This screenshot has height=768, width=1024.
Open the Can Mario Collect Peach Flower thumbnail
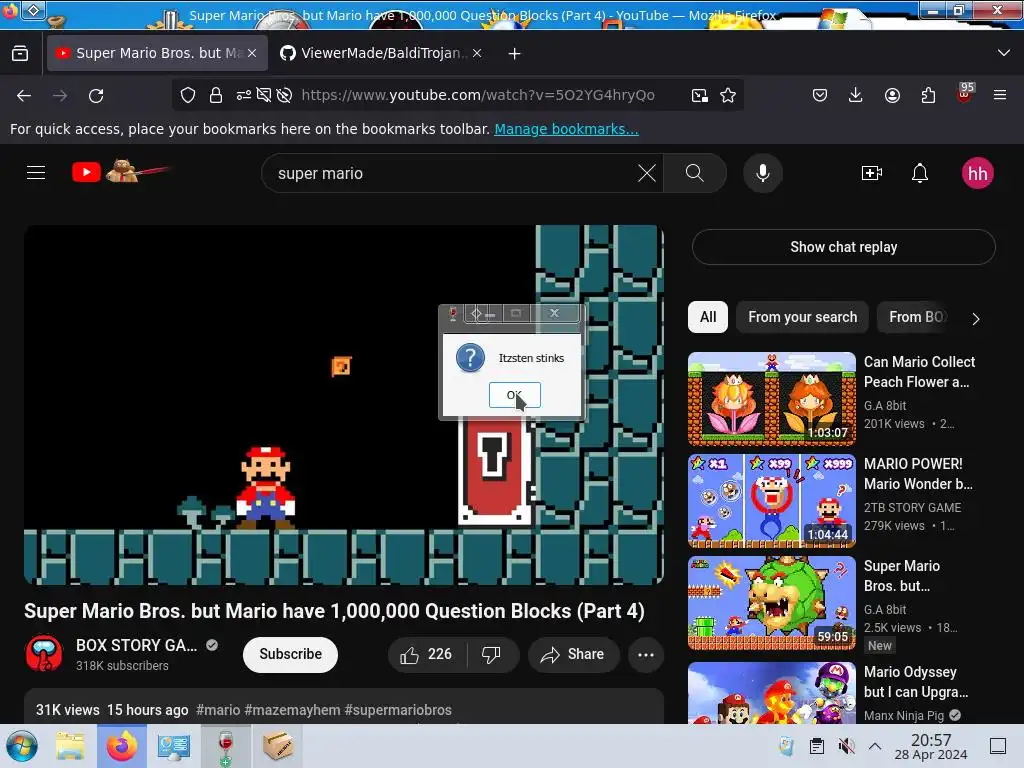click(771, 398)
